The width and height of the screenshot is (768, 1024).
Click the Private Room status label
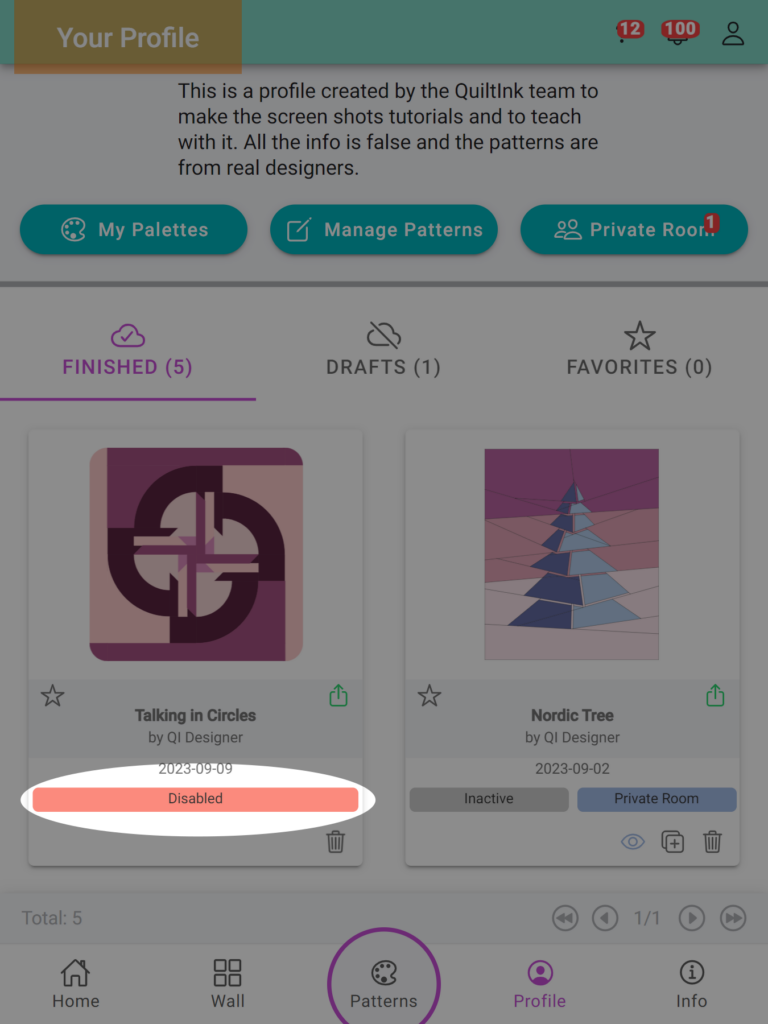657,799
